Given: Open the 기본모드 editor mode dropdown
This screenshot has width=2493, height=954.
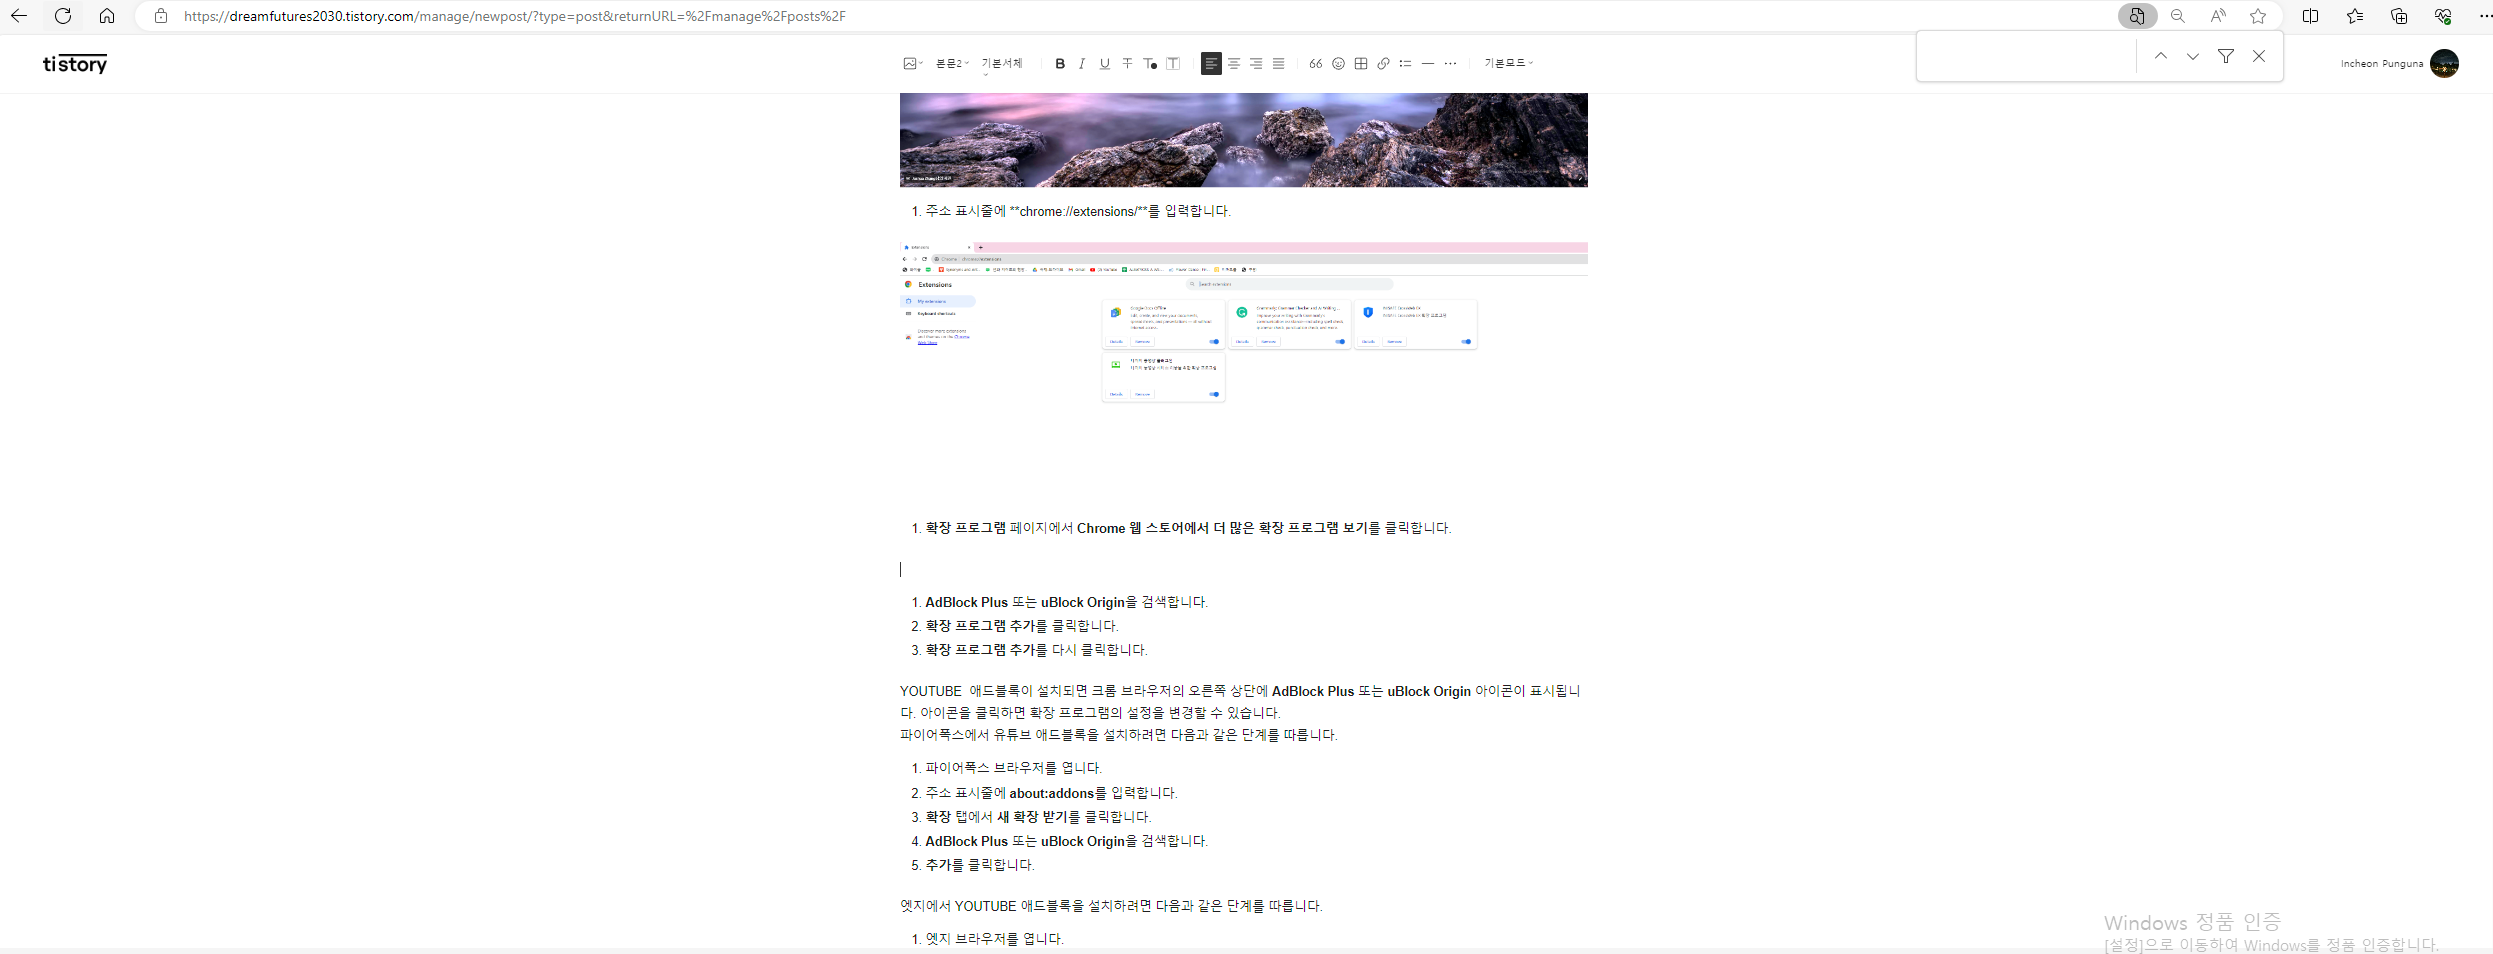Looking at the screenshot, I should tap(1508, 63).
